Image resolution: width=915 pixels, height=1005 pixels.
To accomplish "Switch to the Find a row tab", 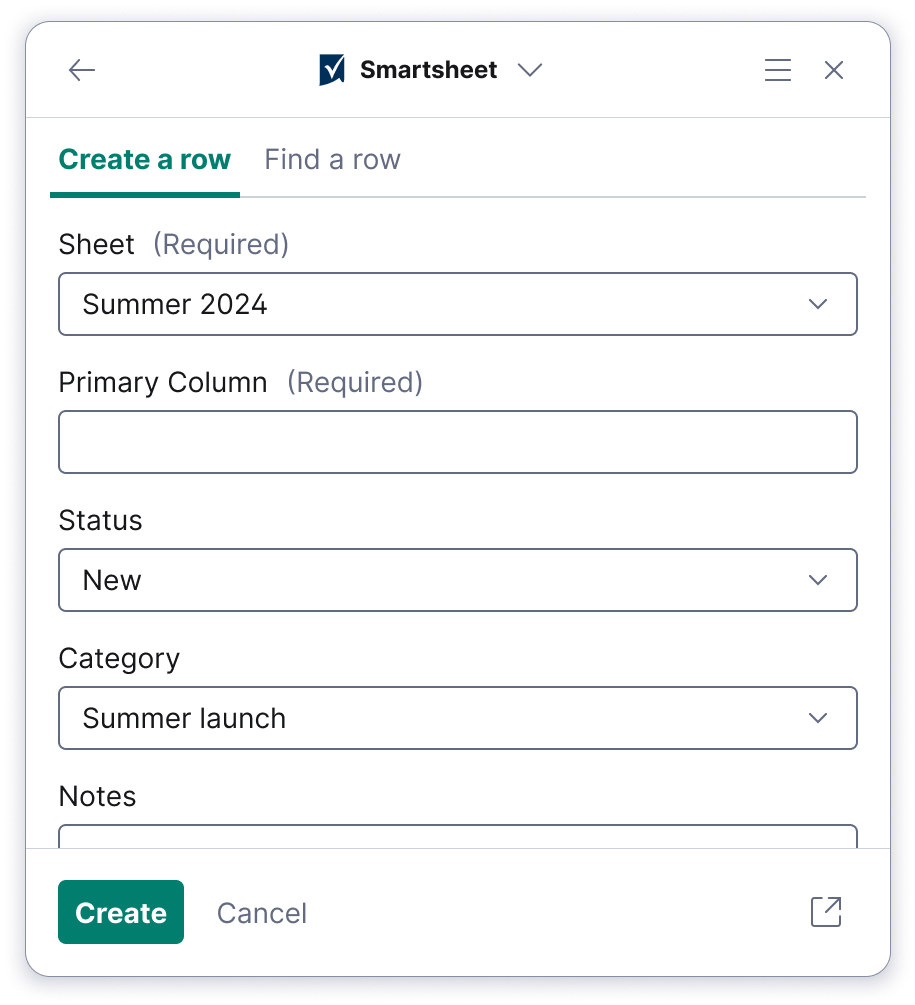I will 332,160.
